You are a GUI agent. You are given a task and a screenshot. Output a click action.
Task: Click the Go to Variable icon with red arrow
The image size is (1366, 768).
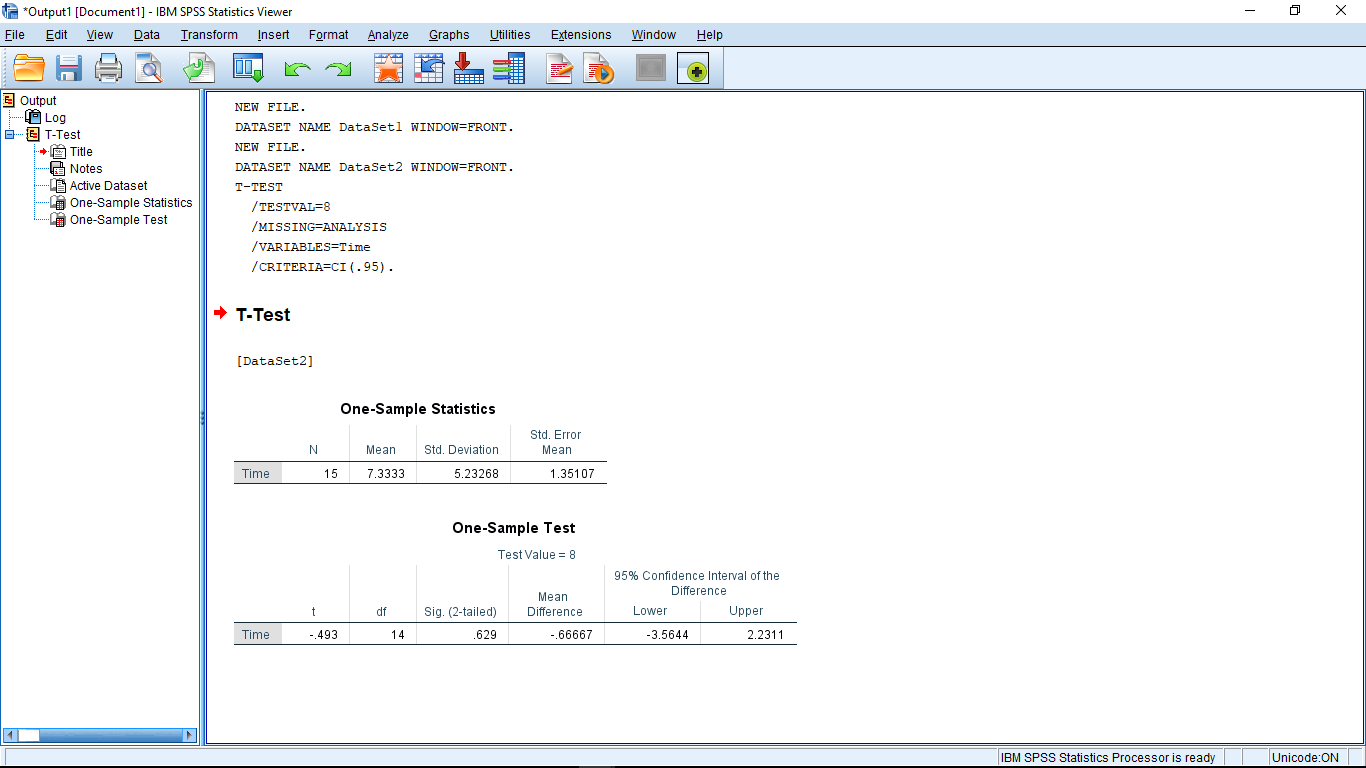(468, 68)
